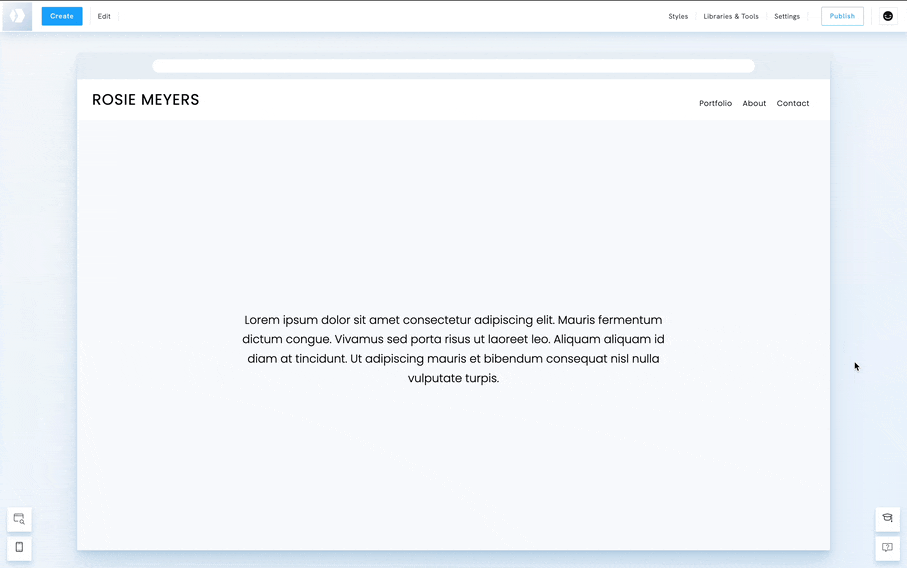This screenshot has height=568, width=907.
Task: Select the ROSIE MEYERS site title
Action: 146,100
